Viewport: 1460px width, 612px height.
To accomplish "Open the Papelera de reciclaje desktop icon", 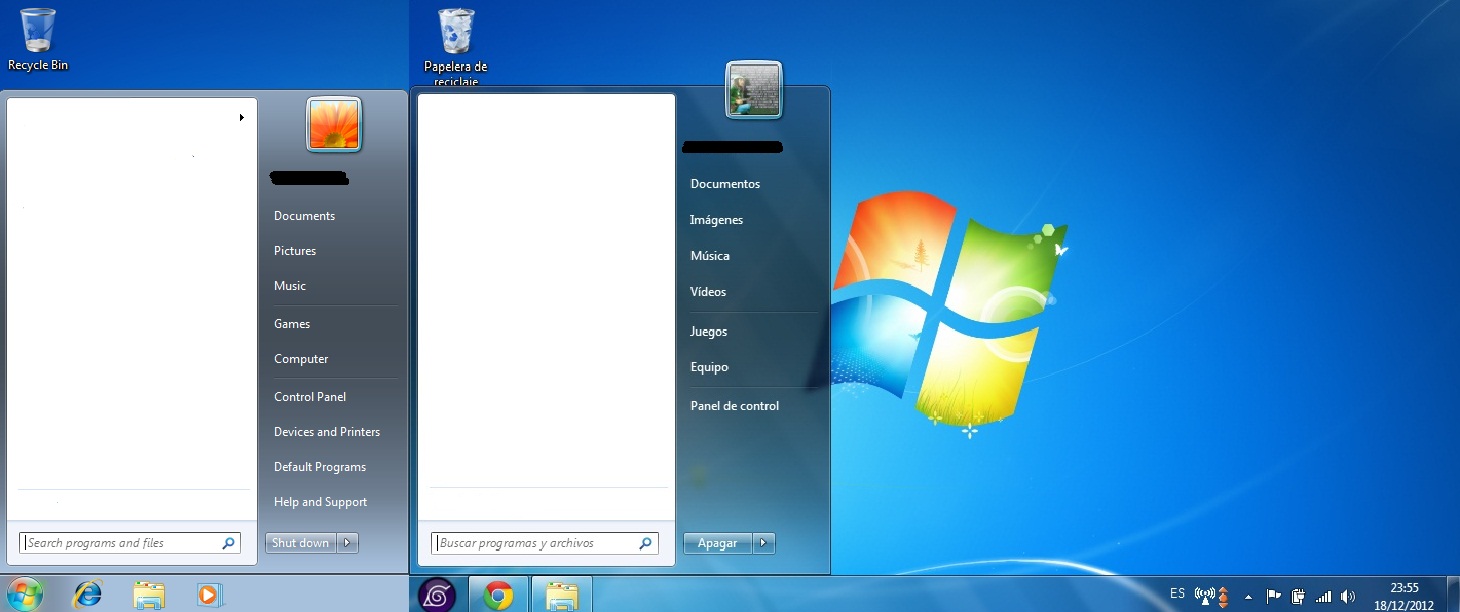I will tap(455, 47).
